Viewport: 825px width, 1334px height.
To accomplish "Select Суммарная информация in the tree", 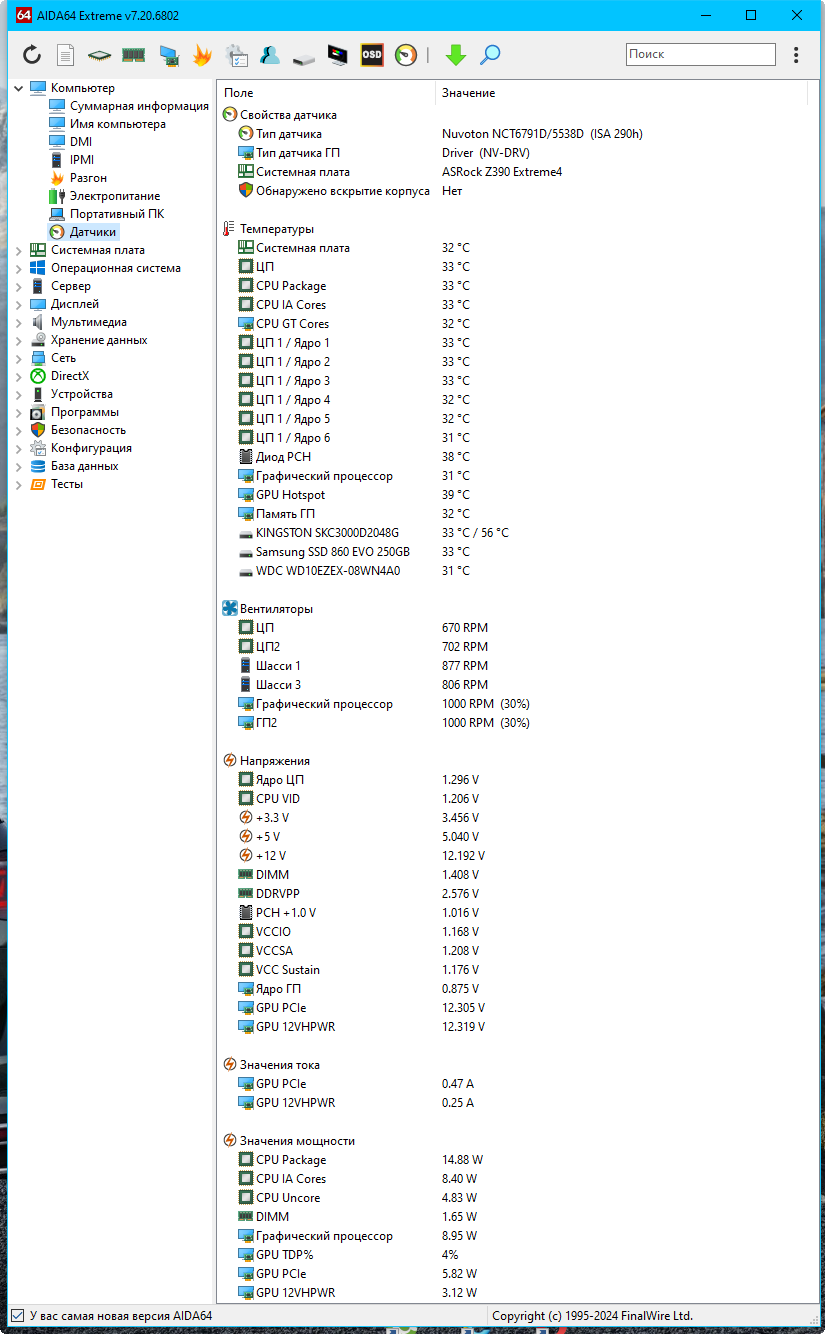I will [x=139, y=106].
